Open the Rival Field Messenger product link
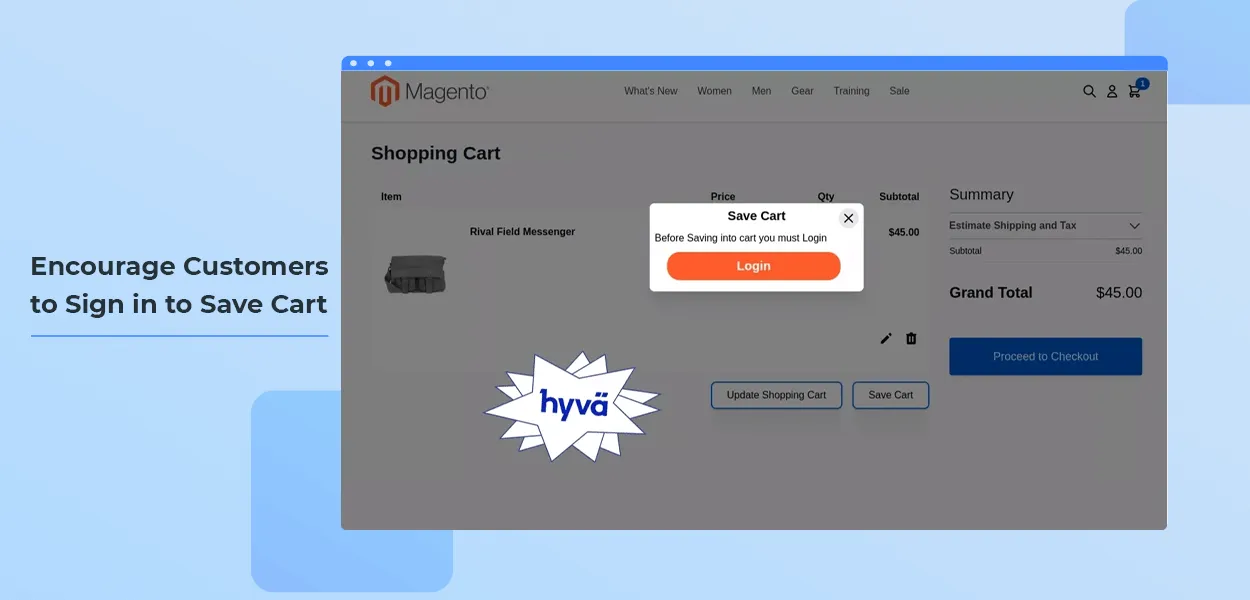Image resolution: width=1250 pixels, height=600 pixels. 522,232
